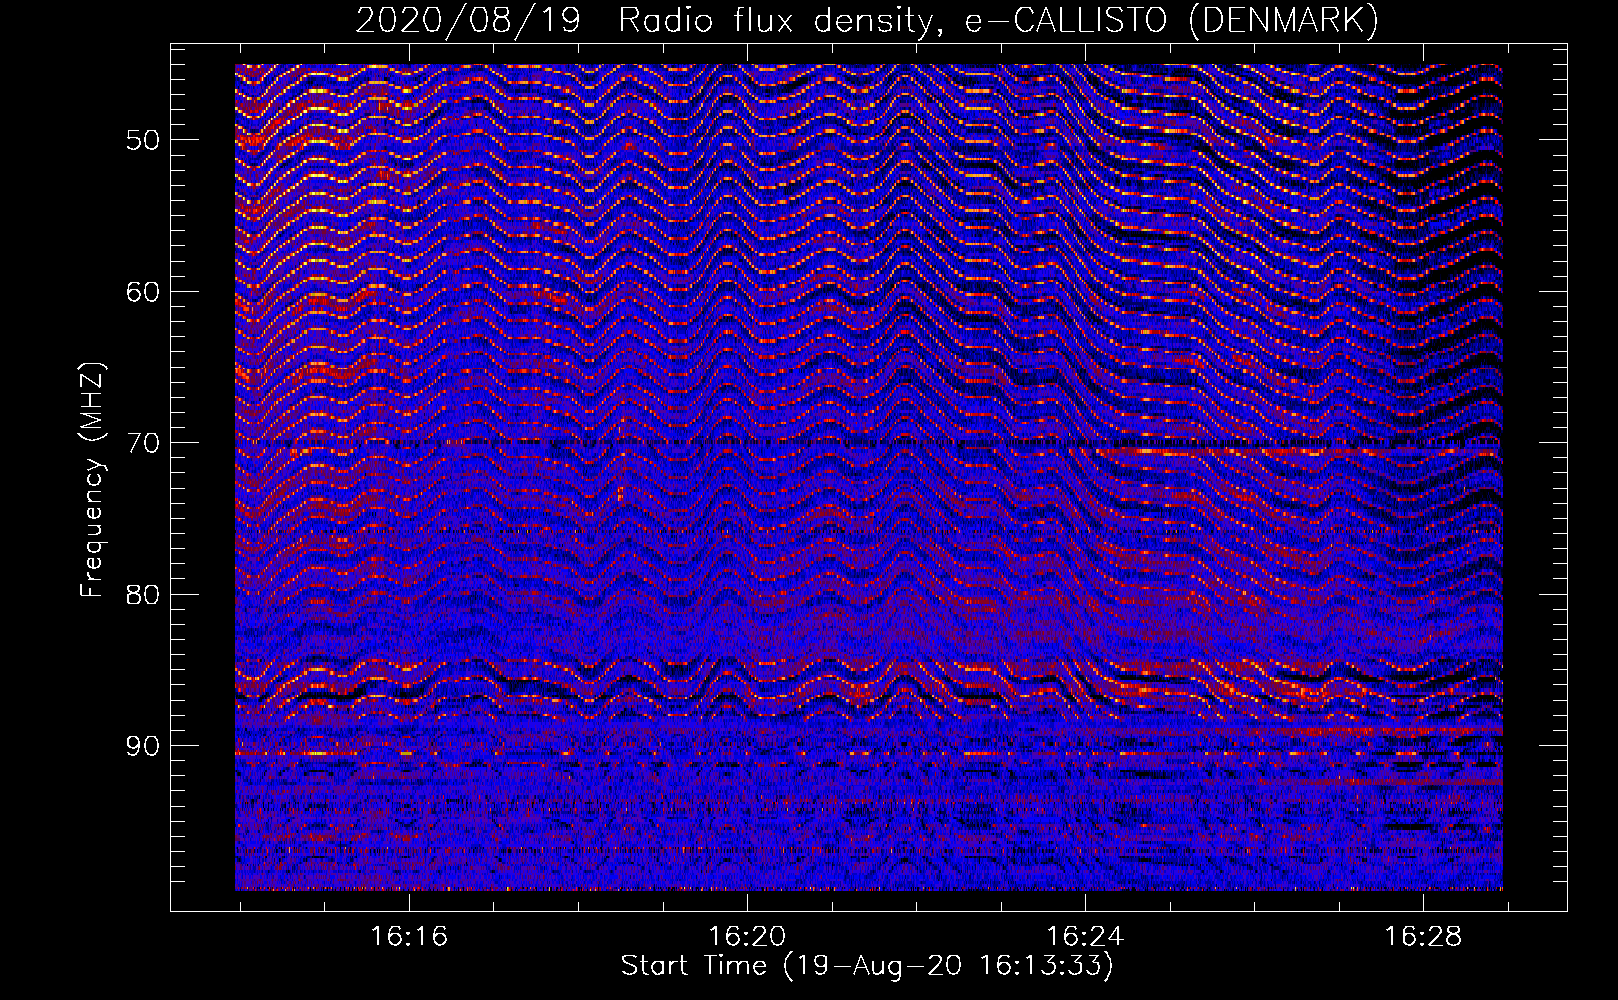Click the 16:24 time tick label
The height and width of the screenshot is (1000, 1618).
point(1085,936)
